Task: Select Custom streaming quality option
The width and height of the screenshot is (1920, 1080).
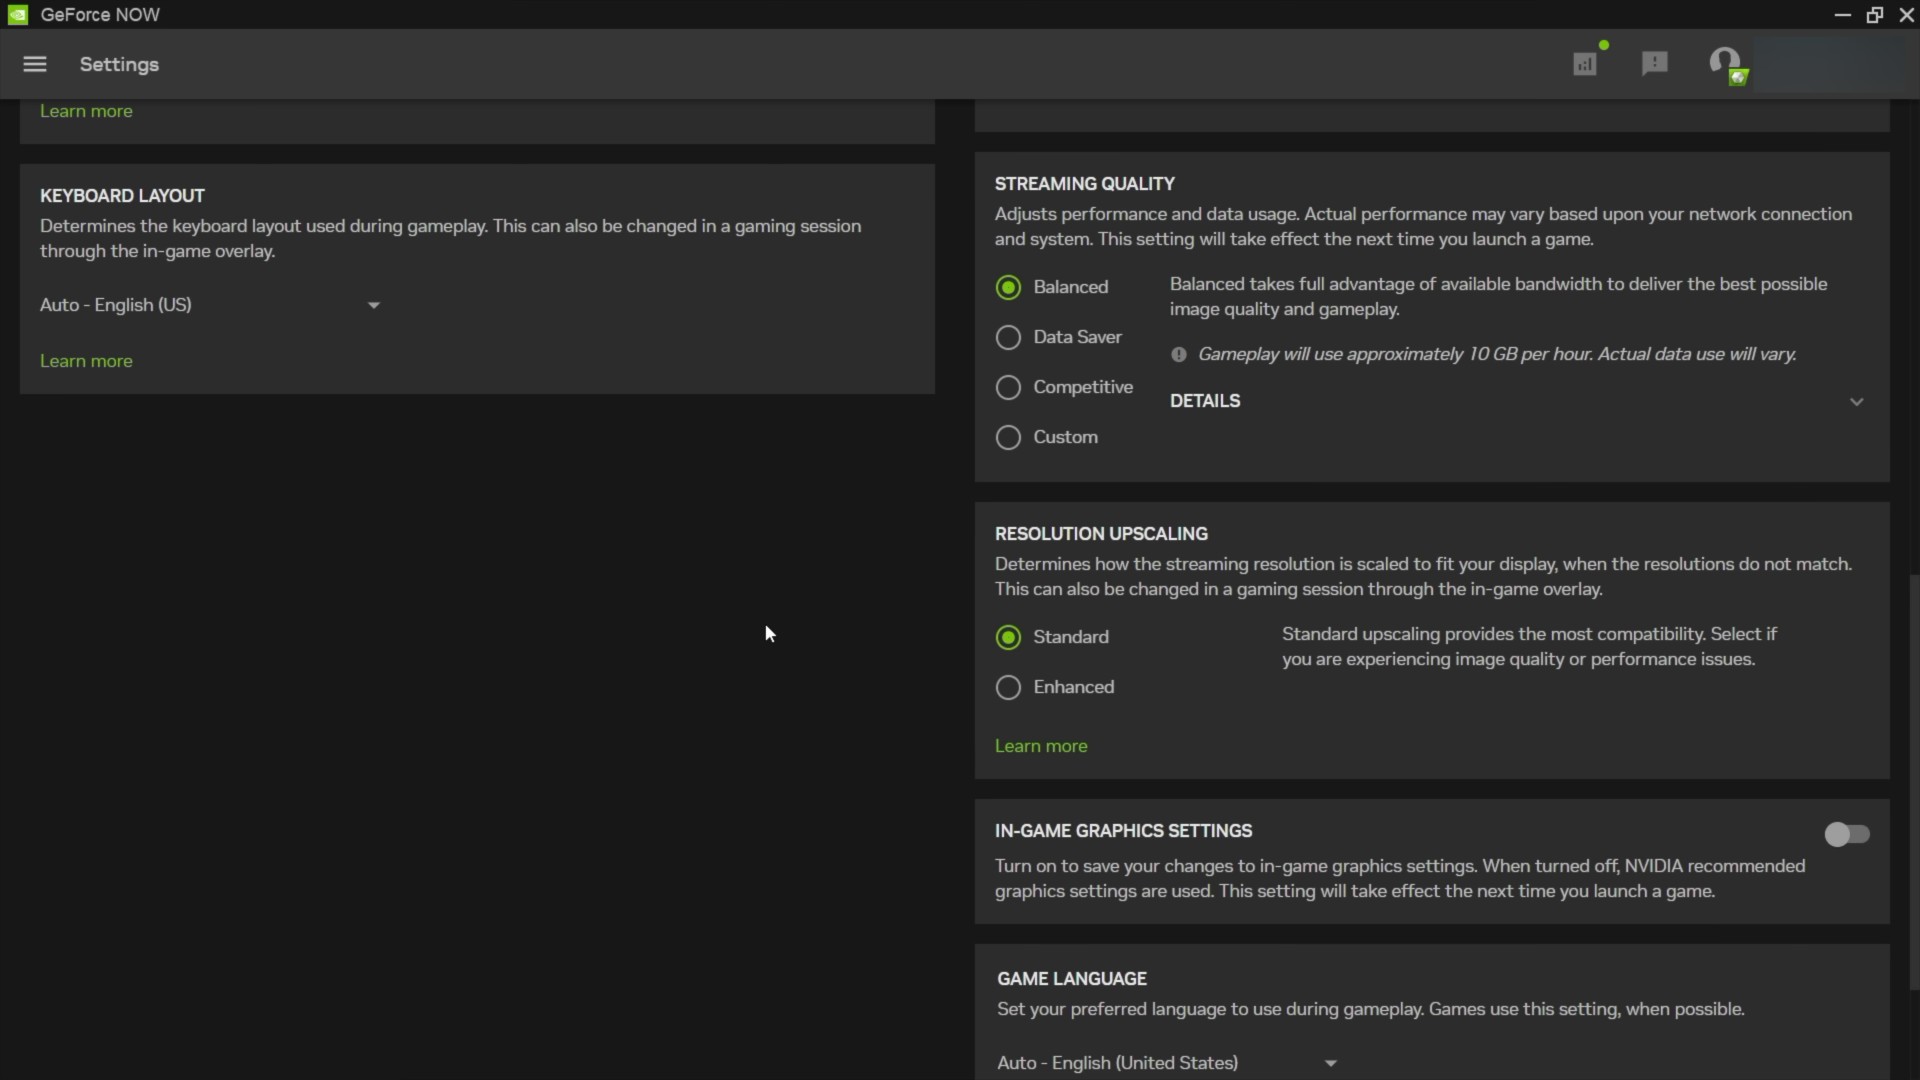Action: (1008, 437)
